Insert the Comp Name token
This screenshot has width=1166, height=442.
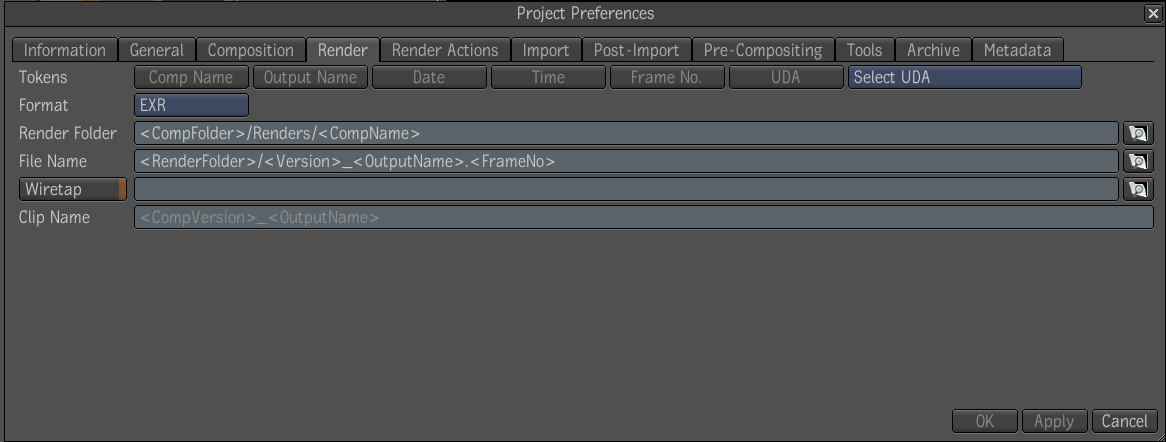click(191, 77)
